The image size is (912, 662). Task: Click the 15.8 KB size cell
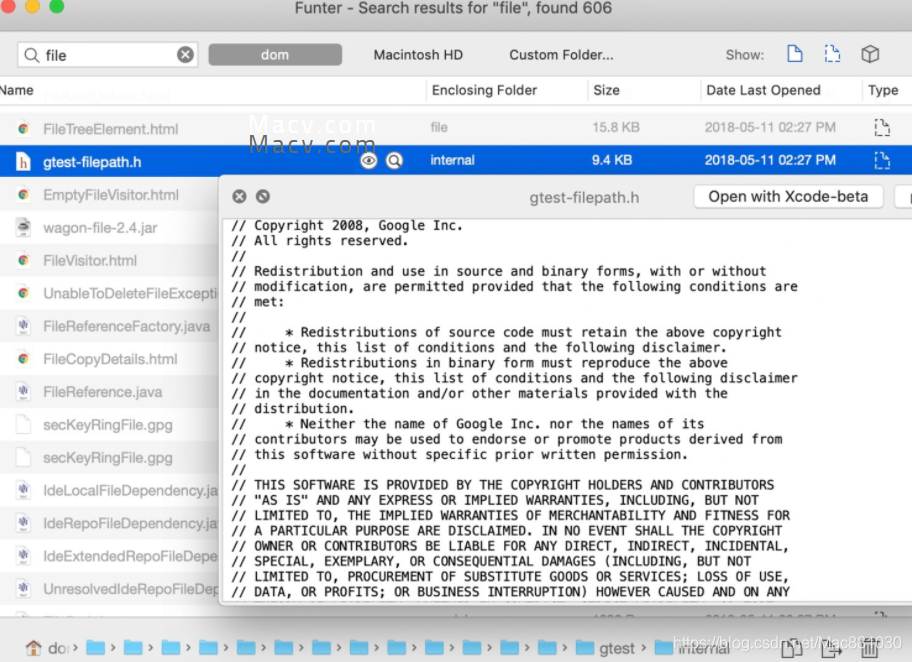616,127
